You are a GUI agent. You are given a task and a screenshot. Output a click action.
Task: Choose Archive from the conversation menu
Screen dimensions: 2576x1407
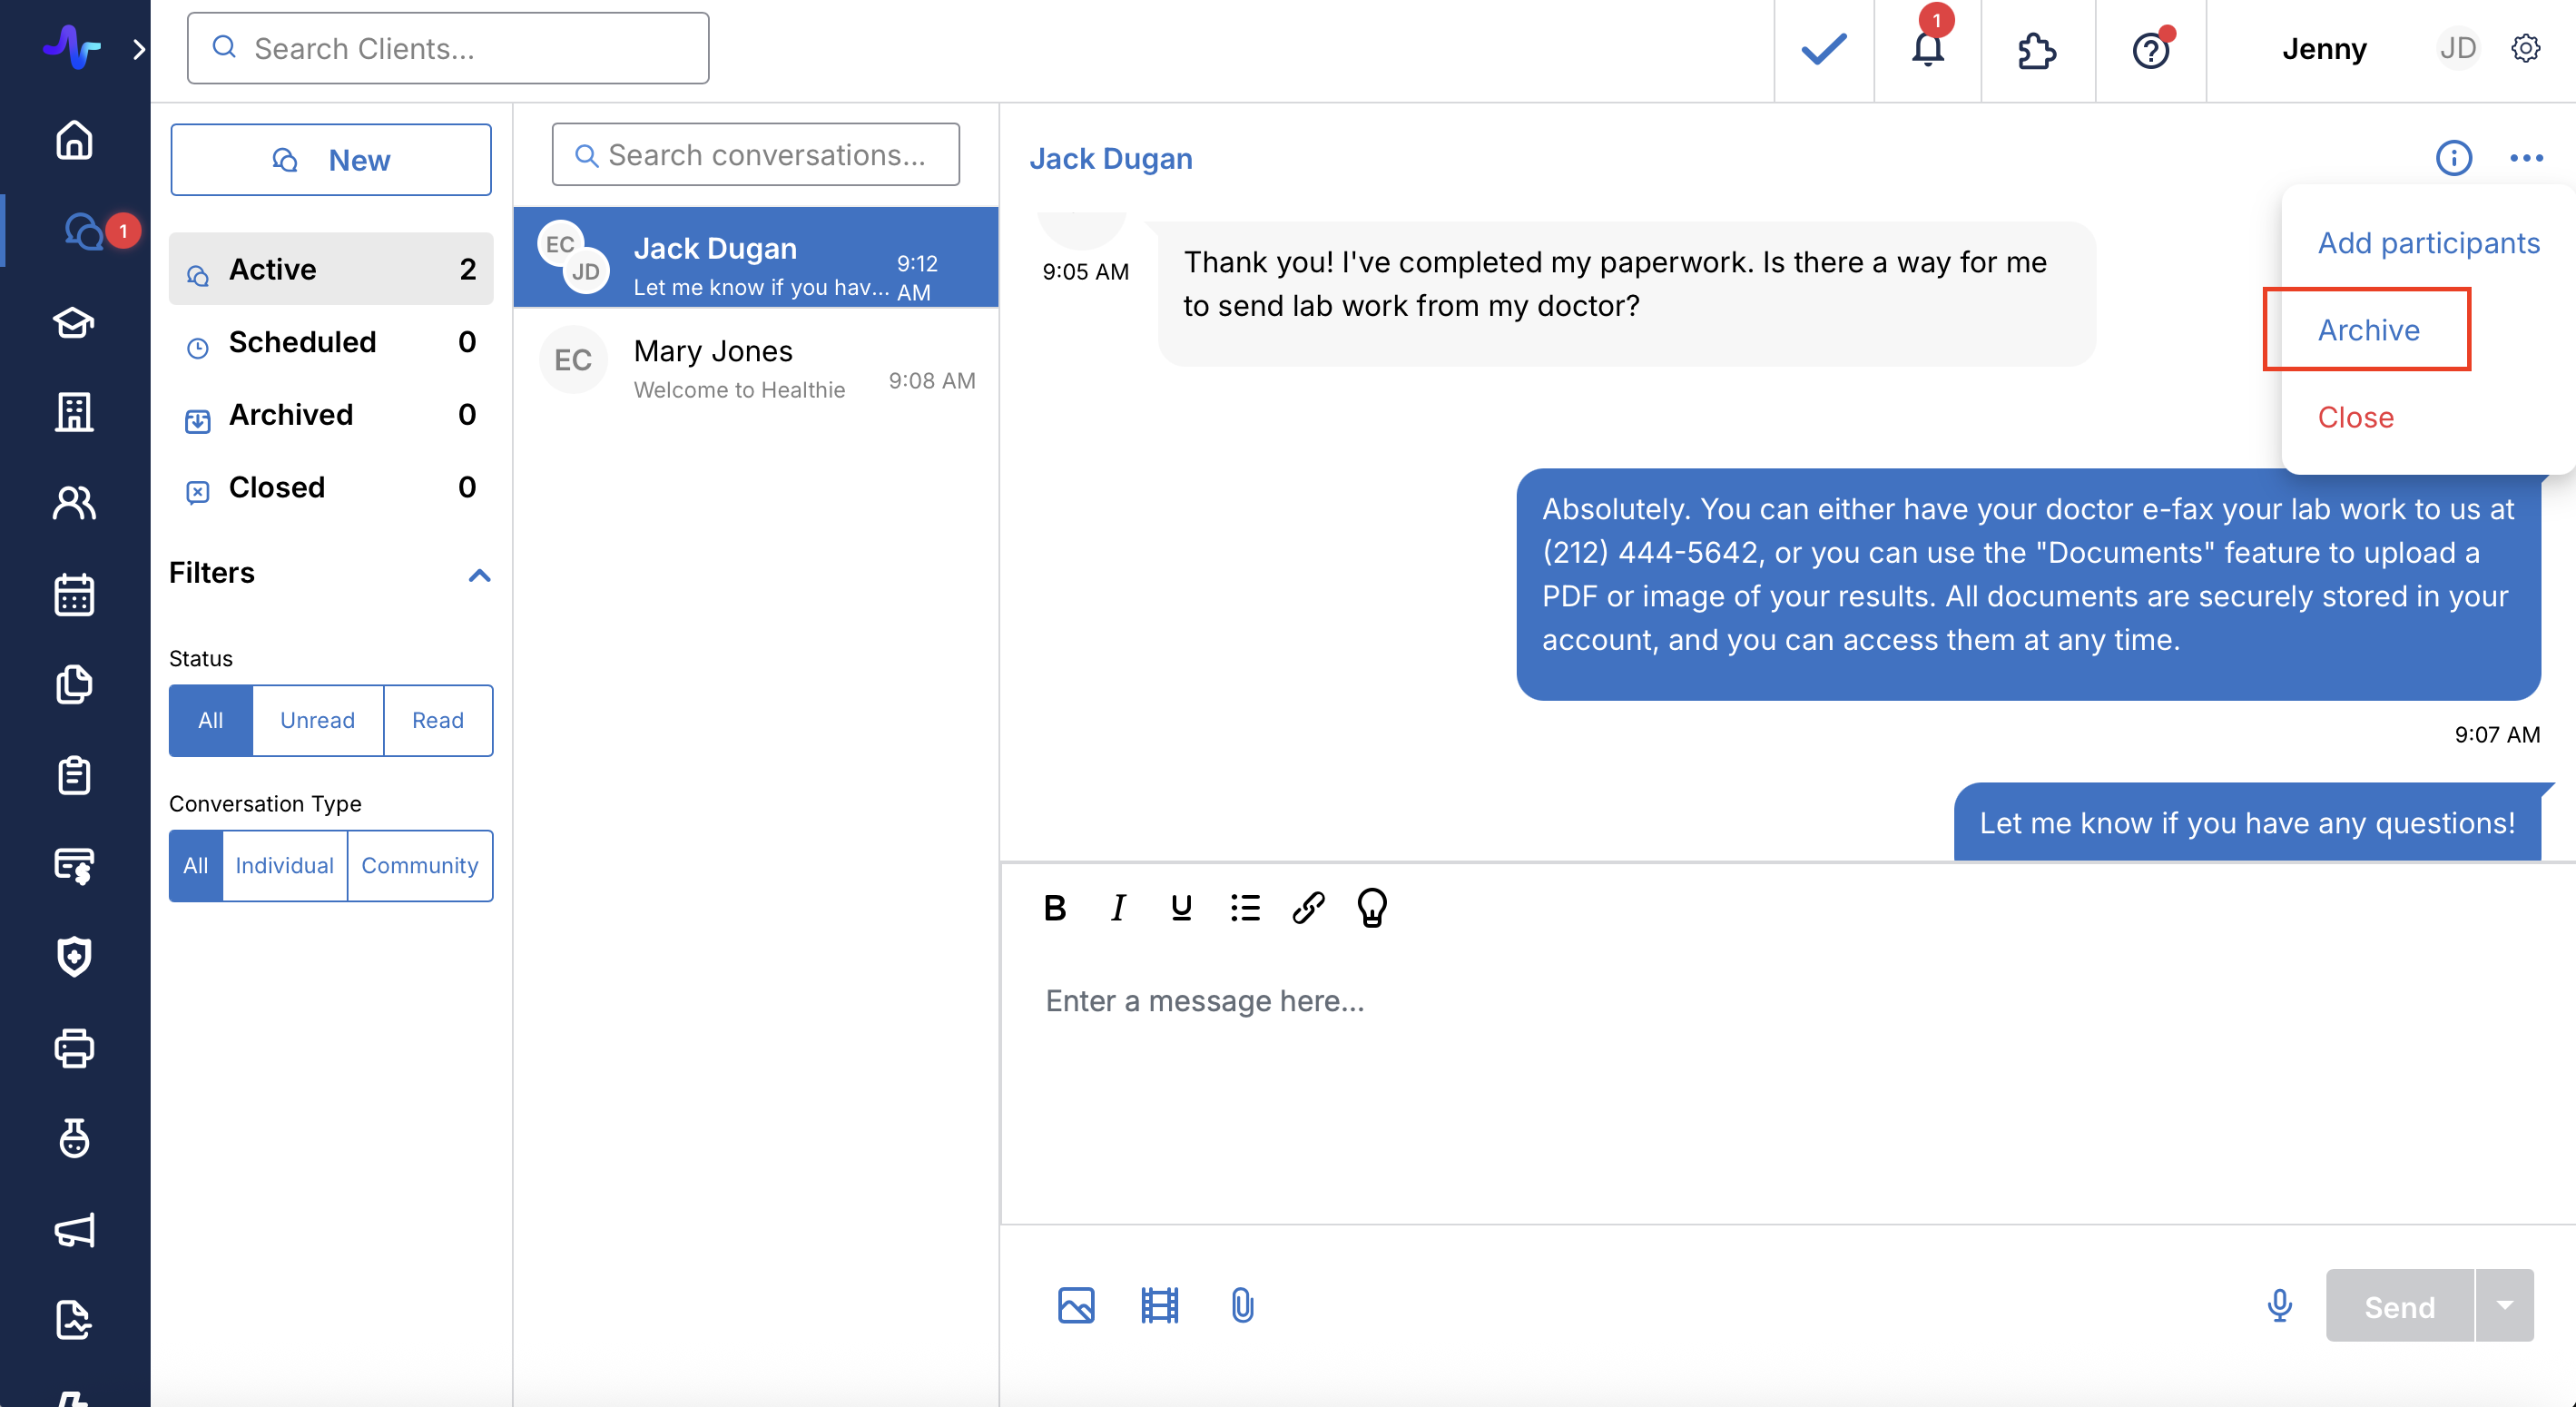point(2368,330)
